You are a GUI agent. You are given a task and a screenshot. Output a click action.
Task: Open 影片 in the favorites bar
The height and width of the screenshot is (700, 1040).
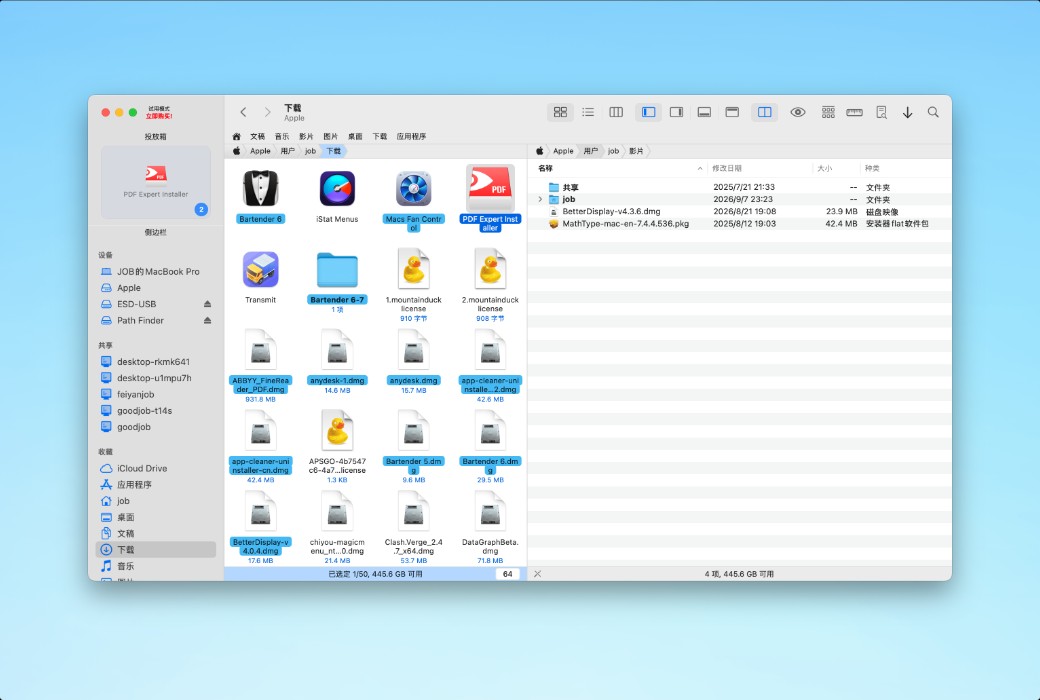[x=306, y=136]
